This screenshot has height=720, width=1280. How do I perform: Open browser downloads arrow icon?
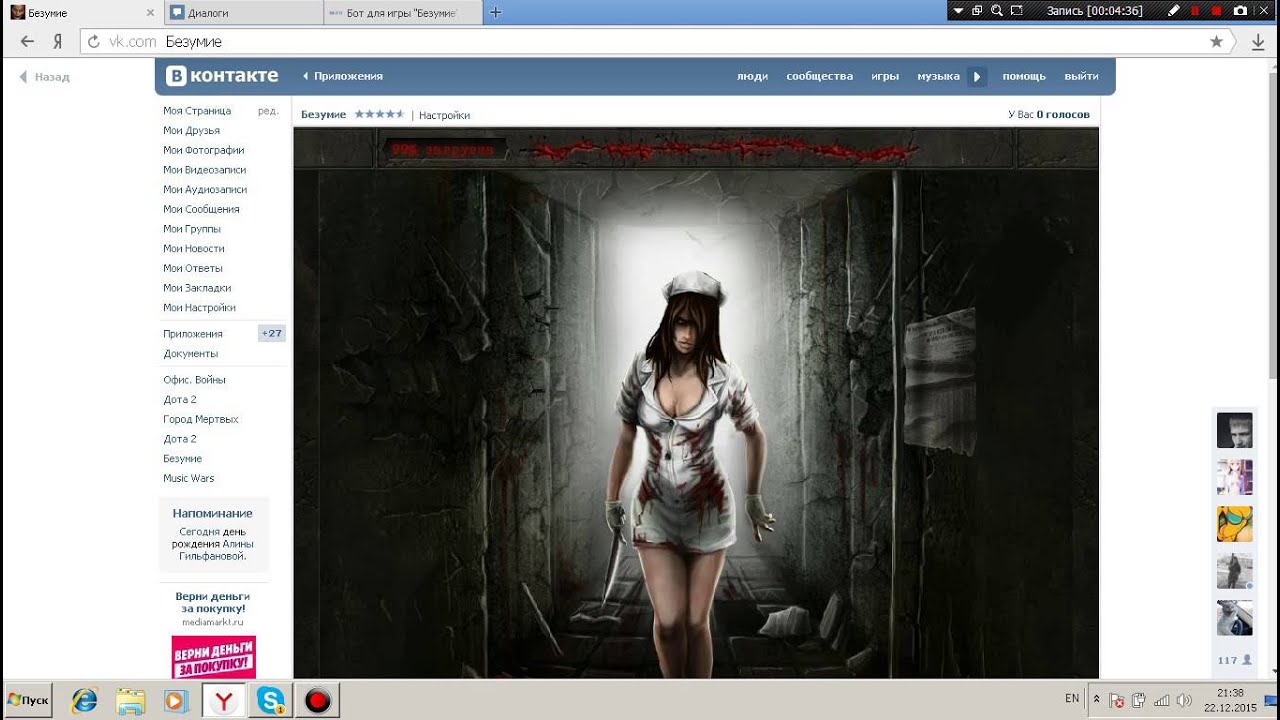[x=1258, y=41]
